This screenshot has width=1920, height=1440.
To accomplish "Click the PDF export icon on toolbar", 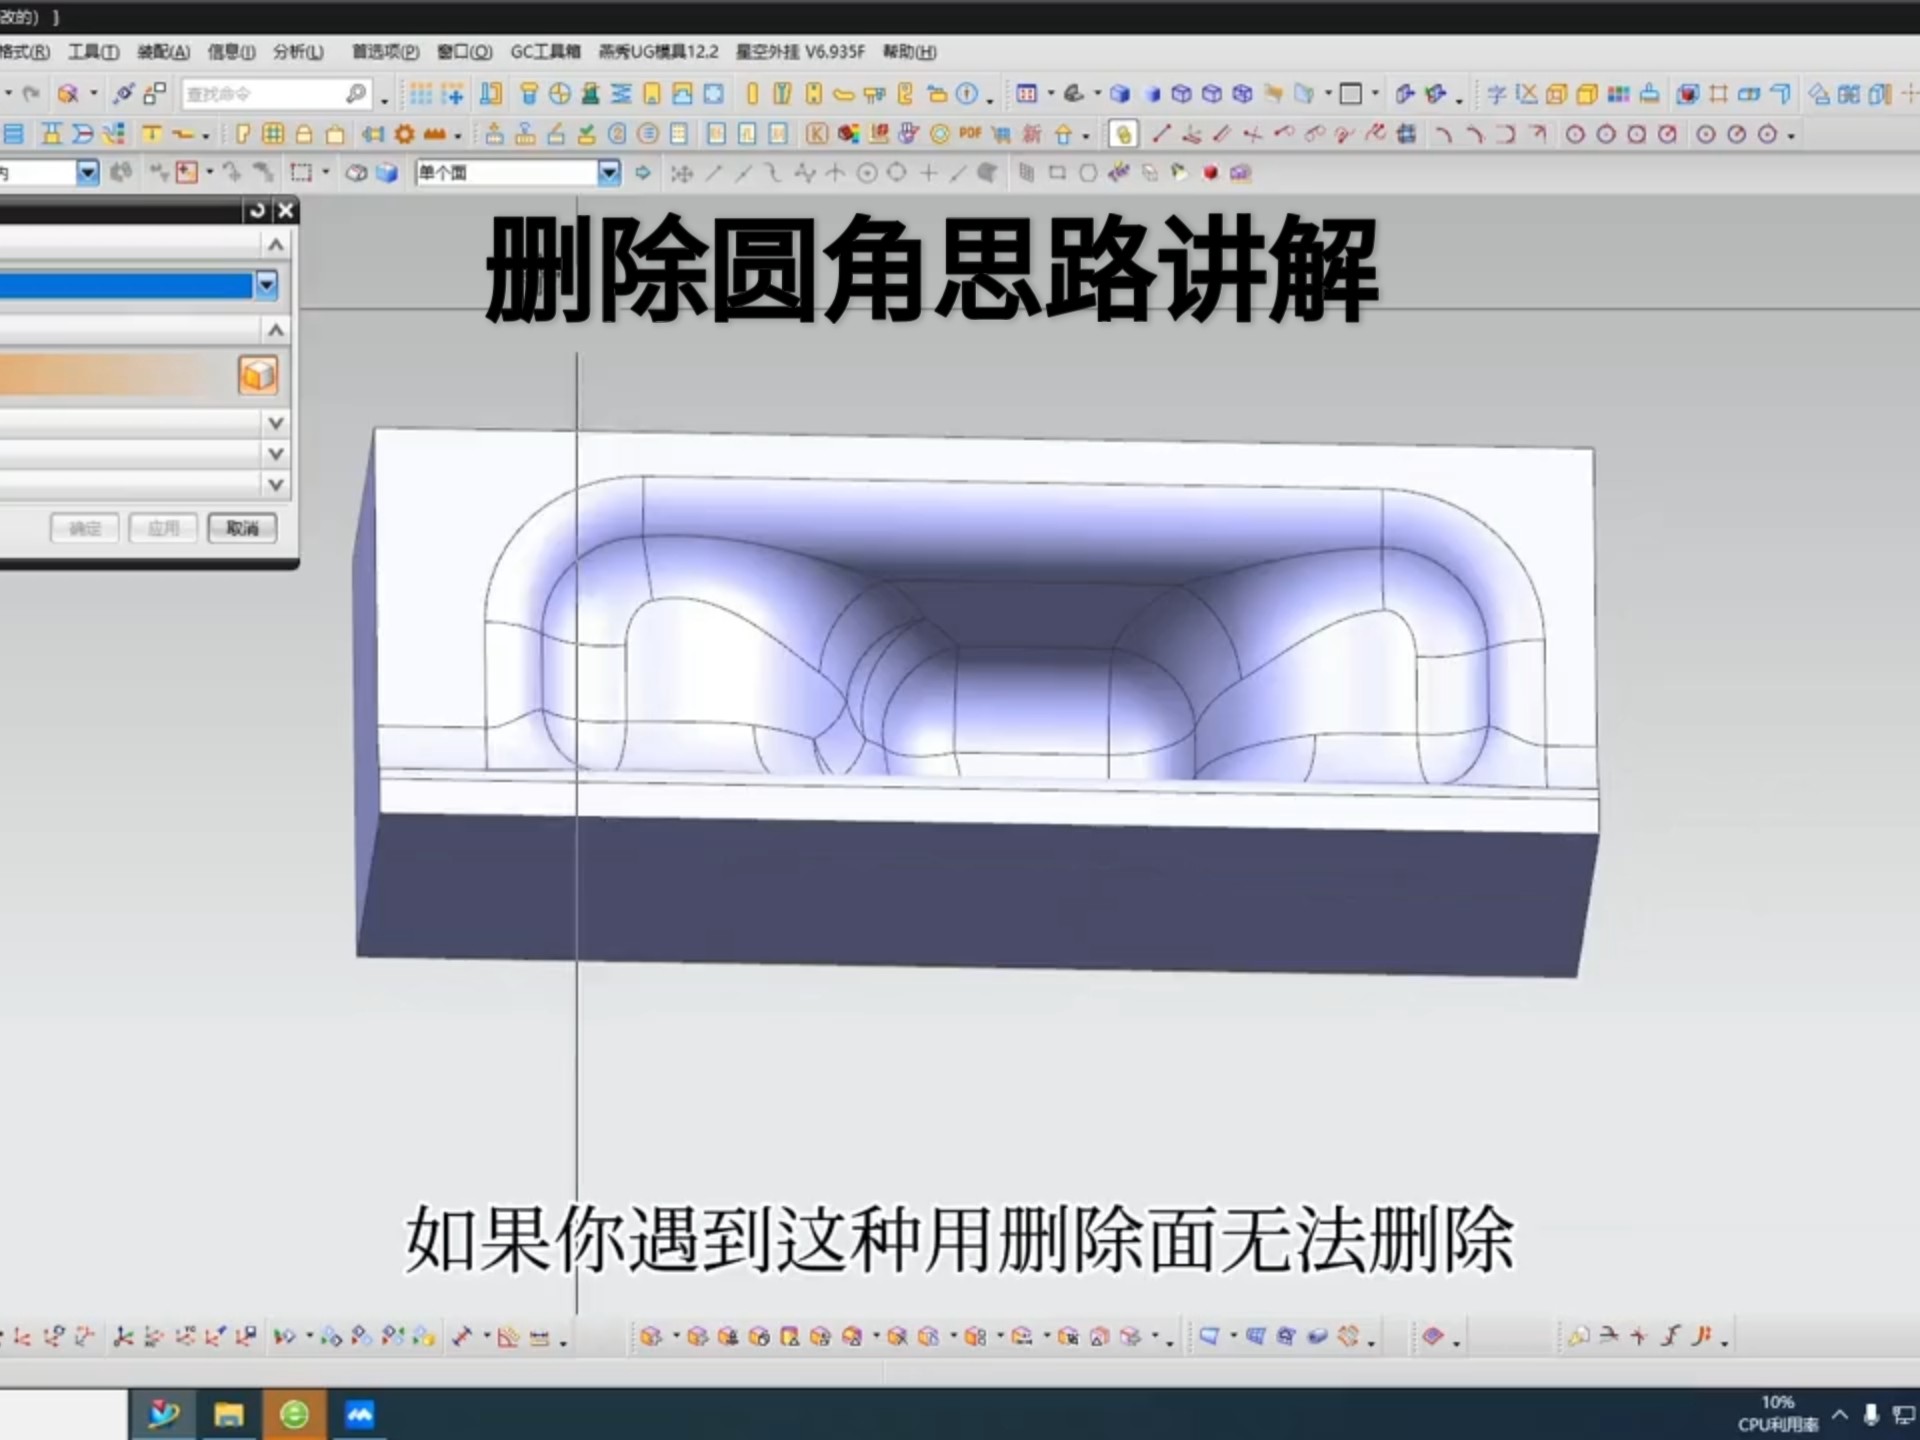I will click(x=968, y=132).
